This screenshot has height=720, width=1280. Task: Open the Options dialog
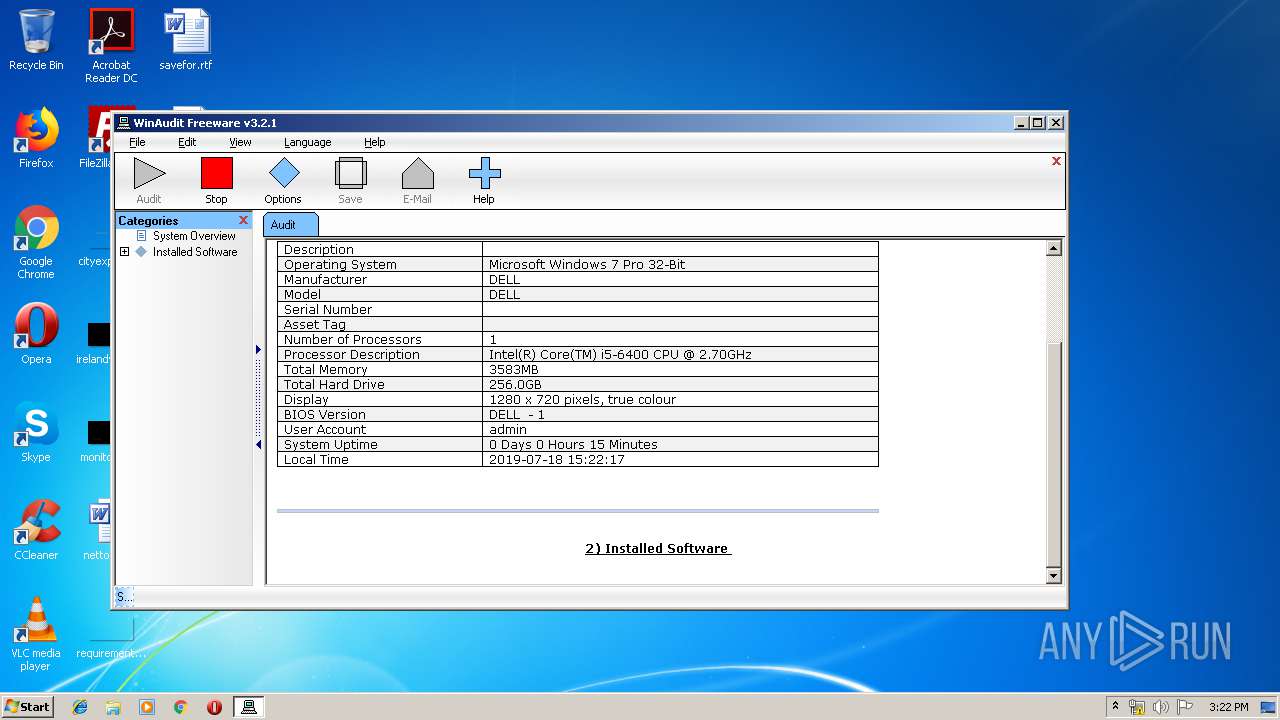click(283, 181)
